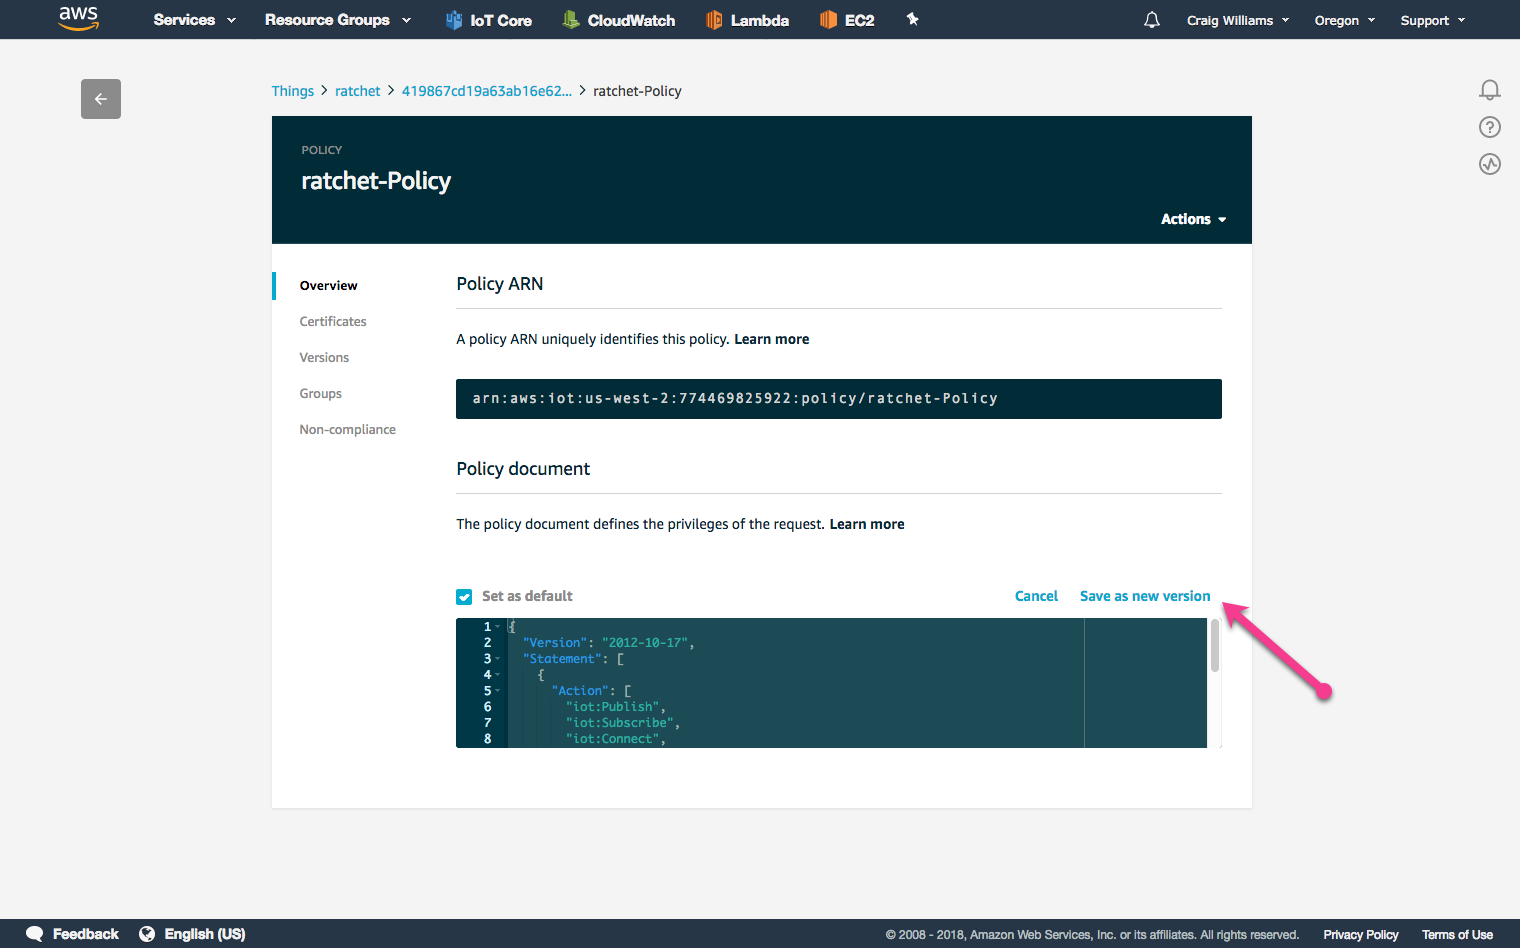Screen dimensions: 1520x948
Task: Open the policy Actions dropdown
Action: point(1193,219)
